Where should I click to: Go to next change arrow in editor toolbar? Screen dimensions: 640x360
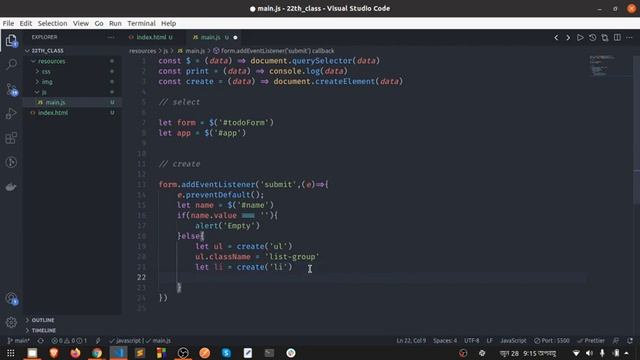pos(568,38)
